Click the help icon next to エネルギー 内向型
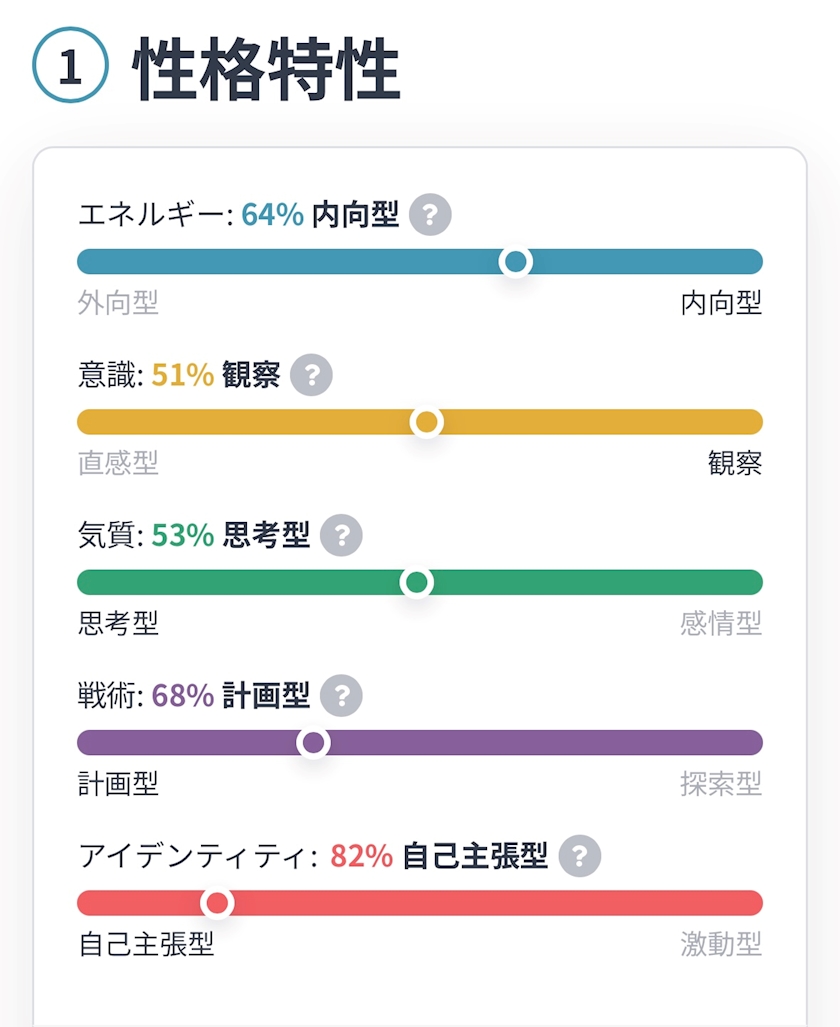Image resolution: width=840 pixels, height=1027 pixels. click(430, 215)
